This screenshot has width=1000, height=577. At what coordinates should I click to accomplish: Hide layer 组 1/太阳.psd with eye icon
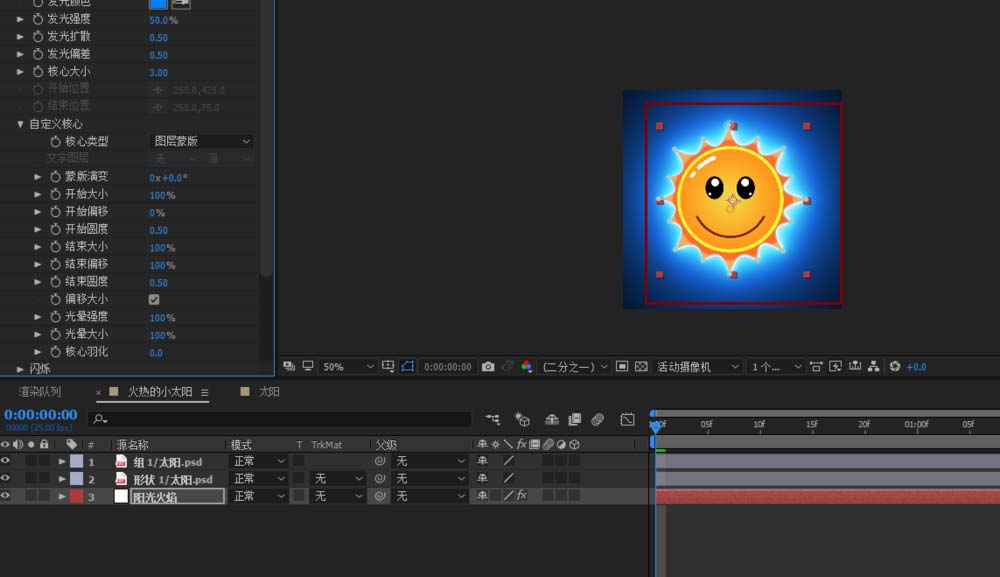(x=6, y=461)
